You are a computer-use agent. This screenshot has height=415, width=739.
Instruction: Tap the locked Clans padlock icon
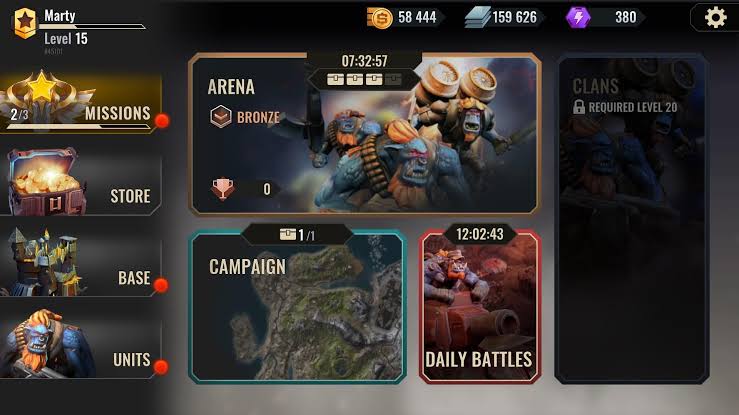click(579, 107)
